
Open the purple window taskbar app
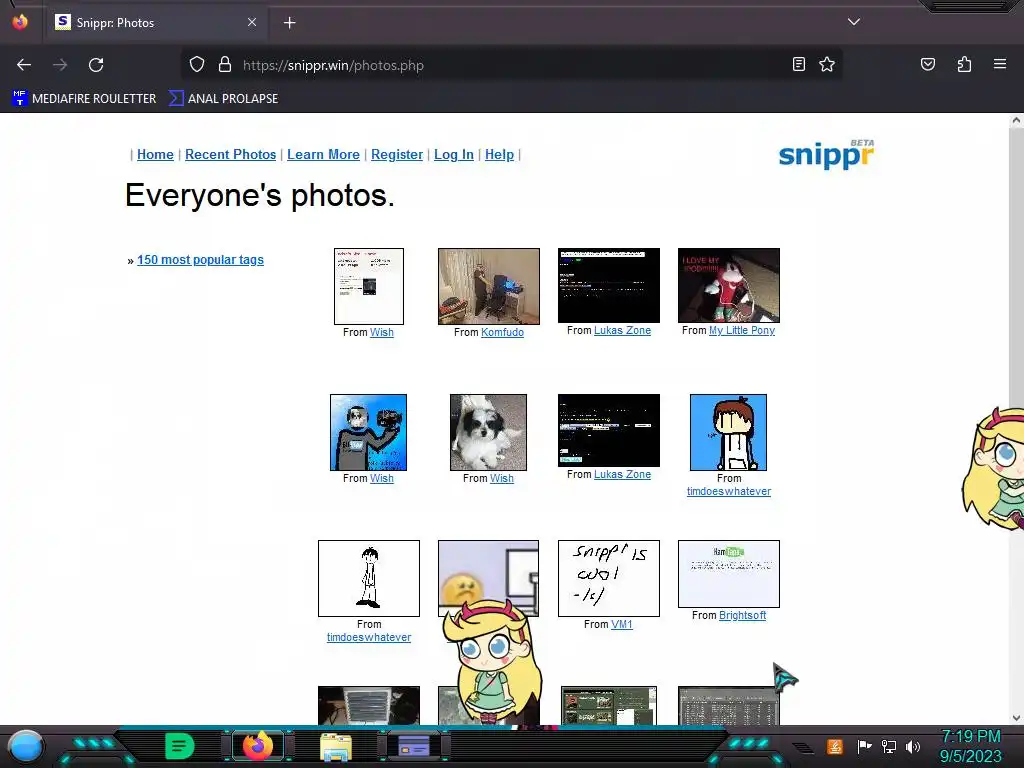[414, 746]
